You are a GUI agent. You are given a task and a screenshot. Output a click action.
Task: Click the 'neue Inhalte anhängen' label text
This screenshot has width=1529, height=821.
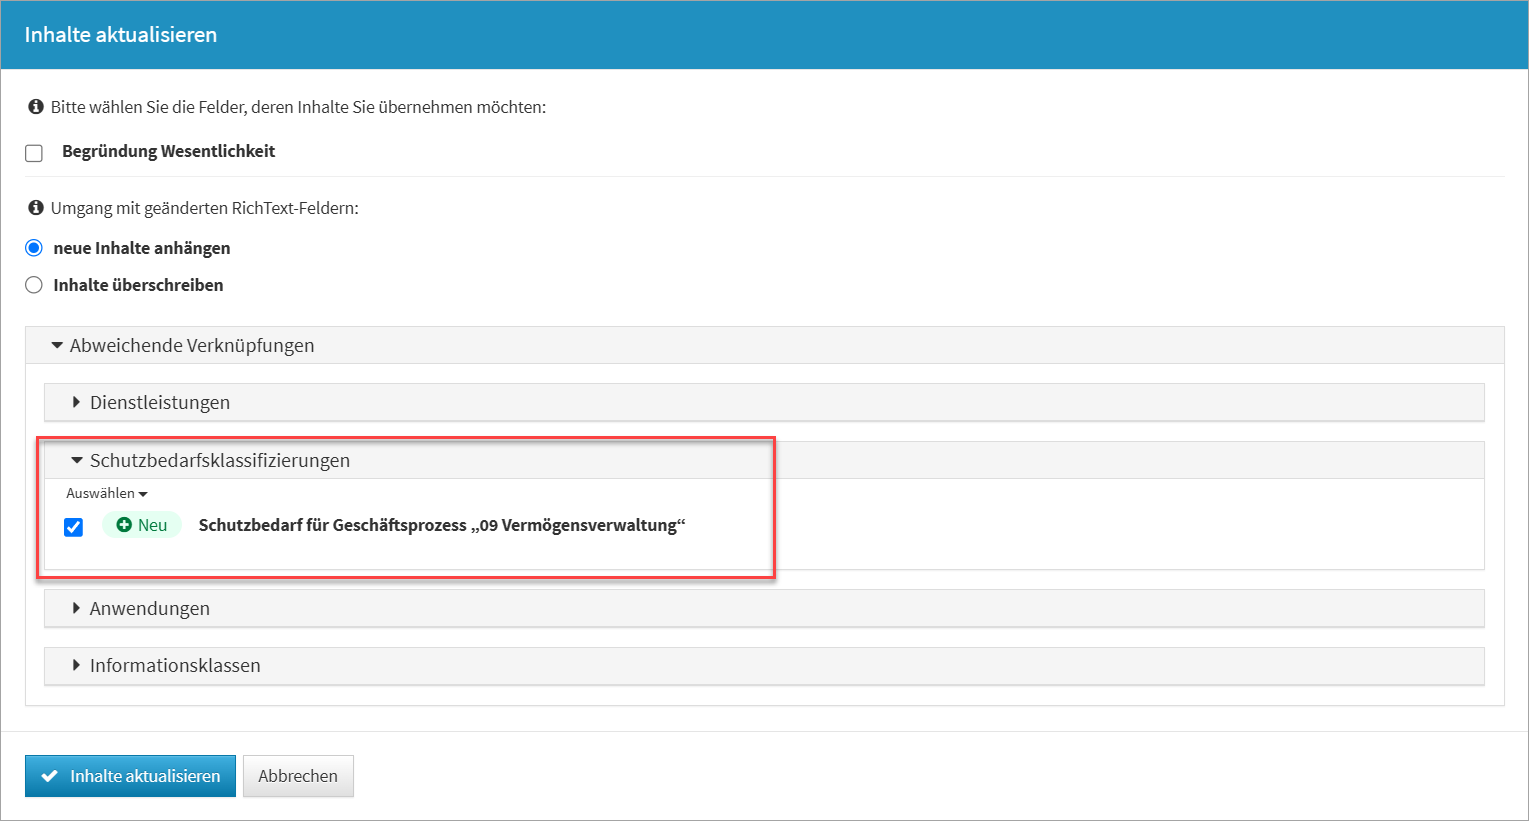click(x=142, y=248)
